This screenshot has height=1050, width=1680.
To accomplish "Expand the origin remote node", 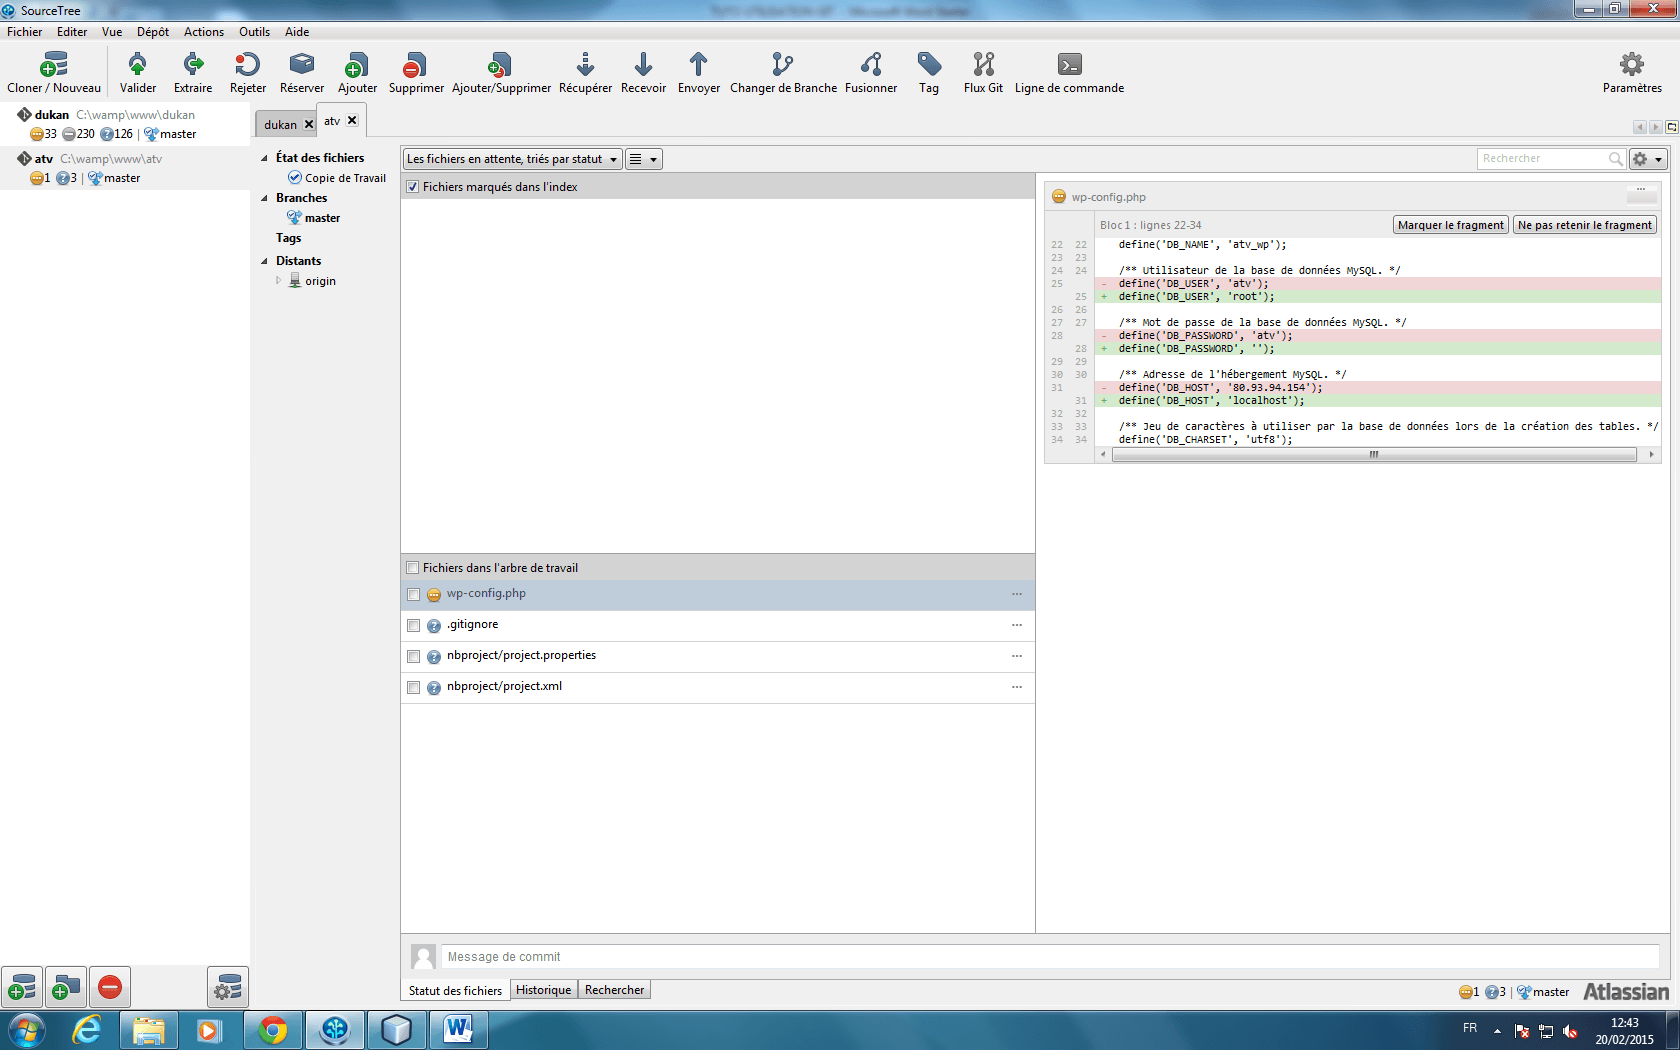I will 279,281.
